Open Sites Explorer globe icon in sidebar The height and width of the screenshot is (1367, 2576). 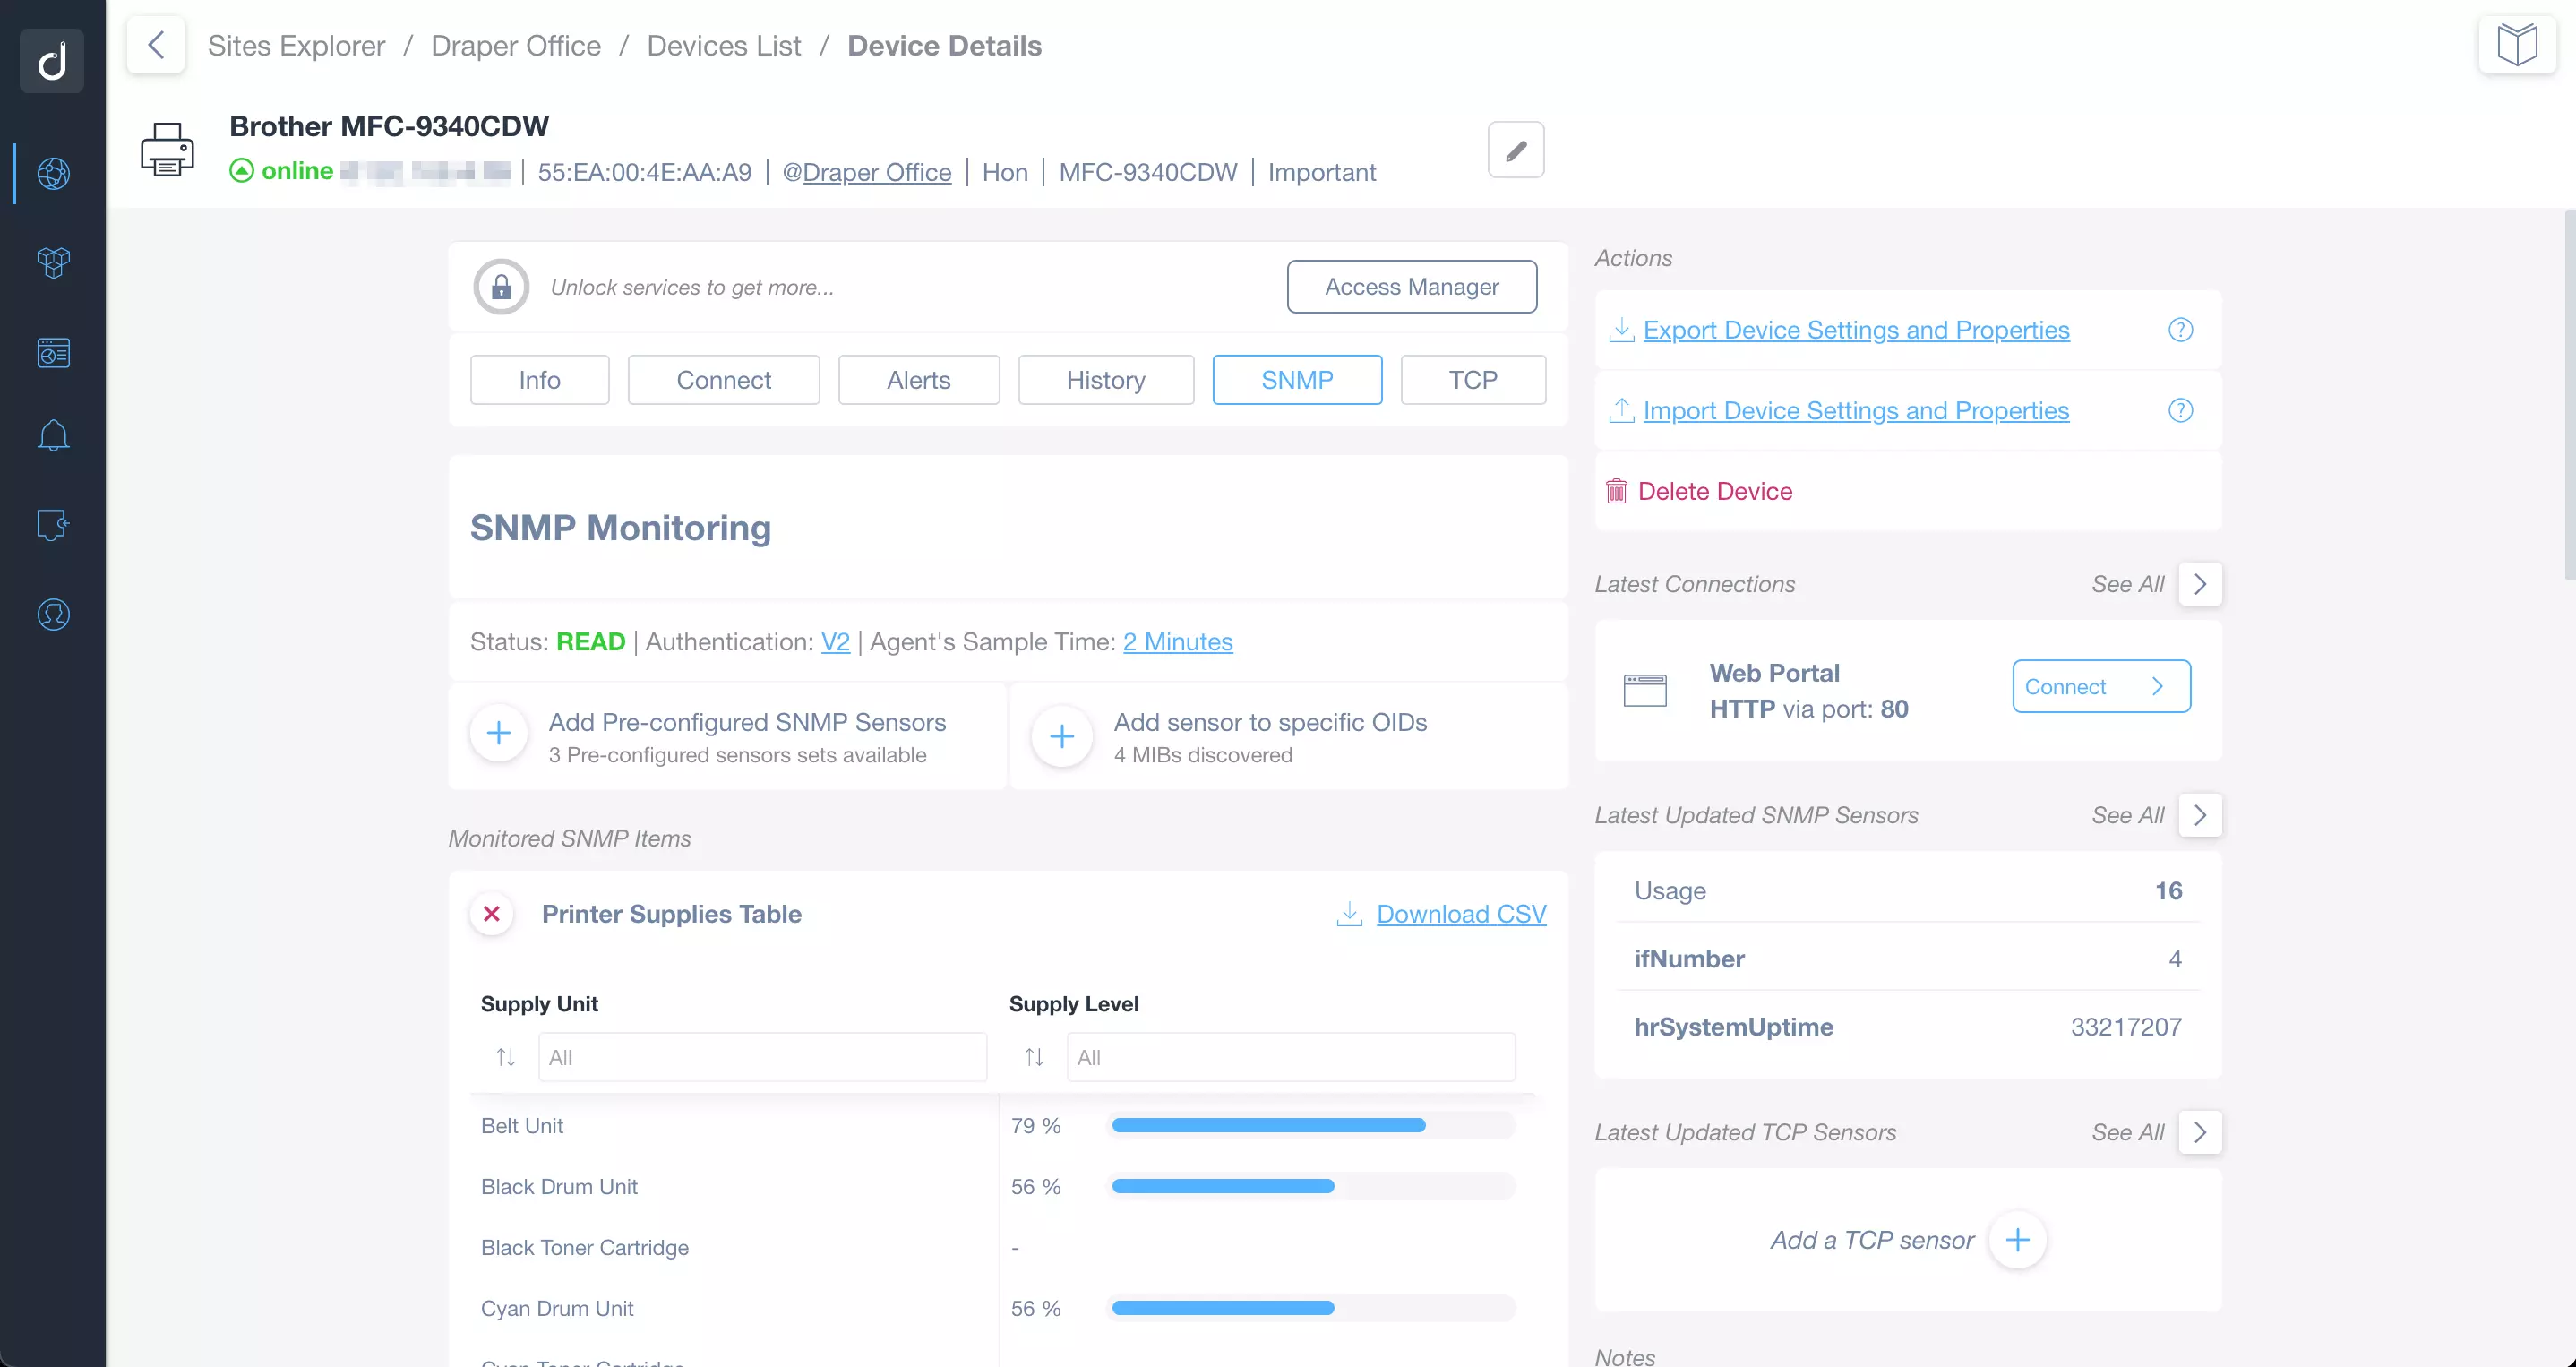53,174
